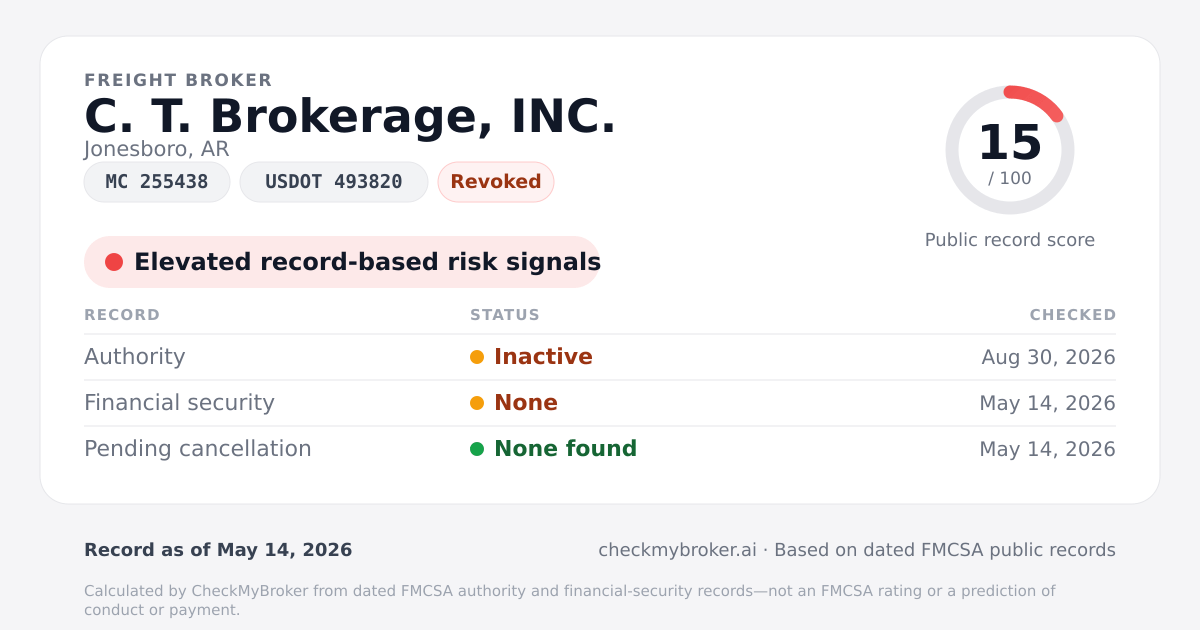Click the circular score gauge showing 15

click(x=1010, y=150)
